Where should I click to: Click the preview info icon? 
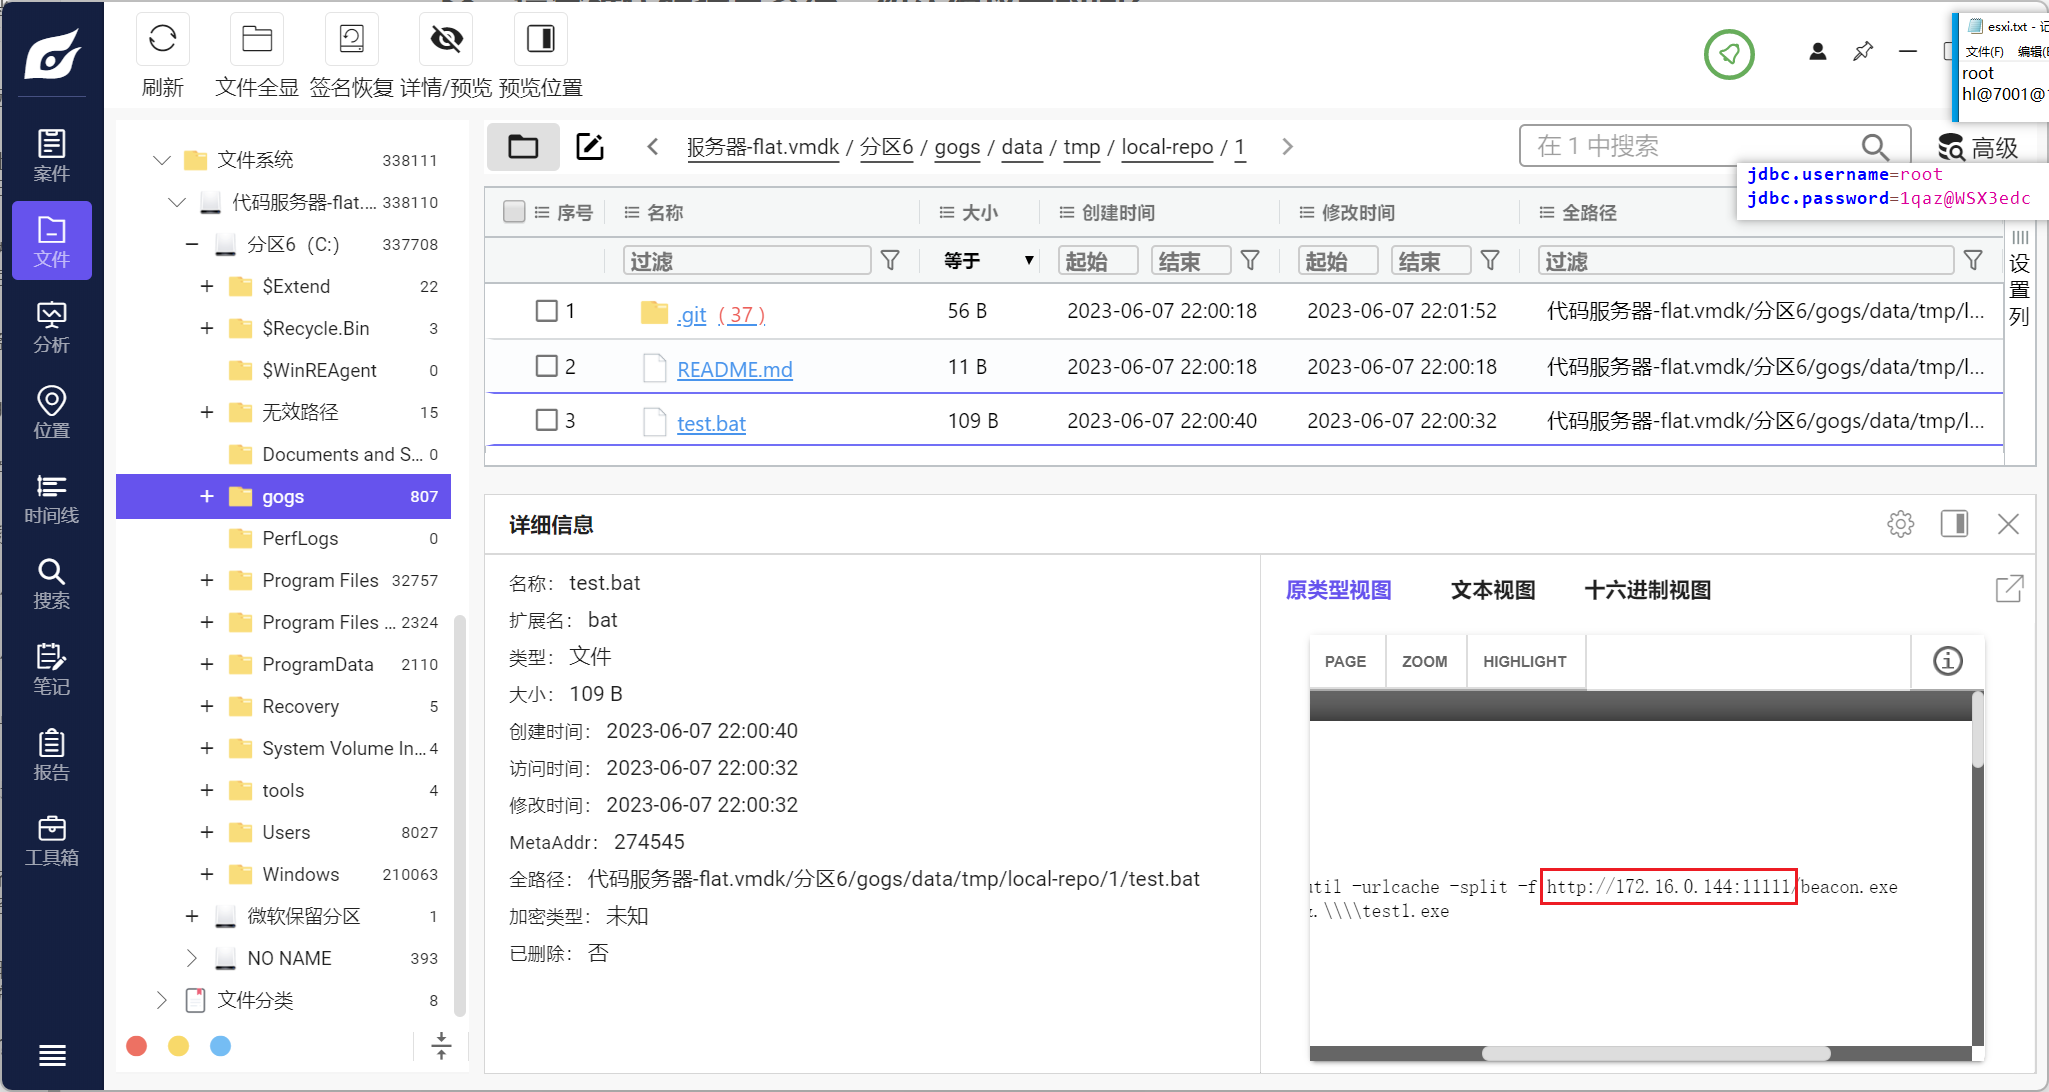(1947, 661)
